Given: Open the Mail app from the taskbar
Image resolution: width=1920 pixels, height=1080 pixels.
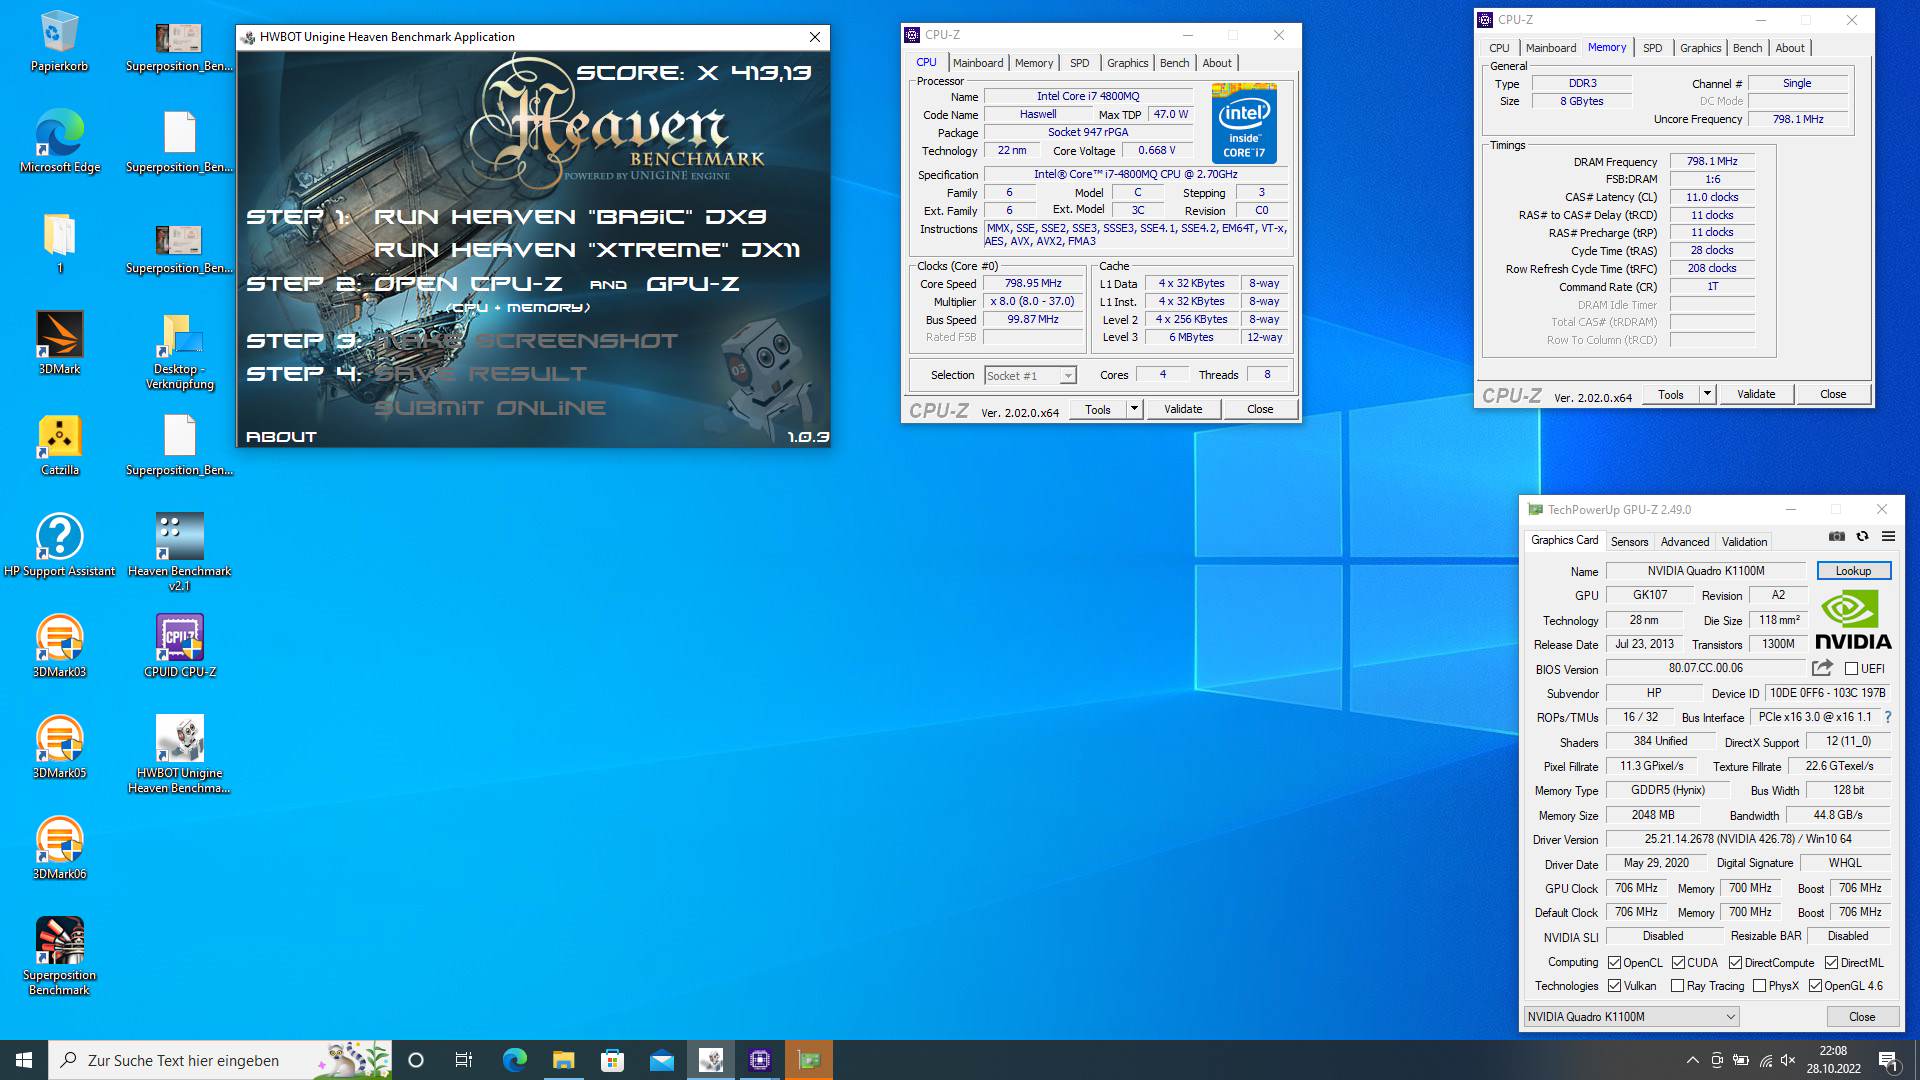Looking at the screenshot, I should pyautogui.click(x=661, y=1060).
